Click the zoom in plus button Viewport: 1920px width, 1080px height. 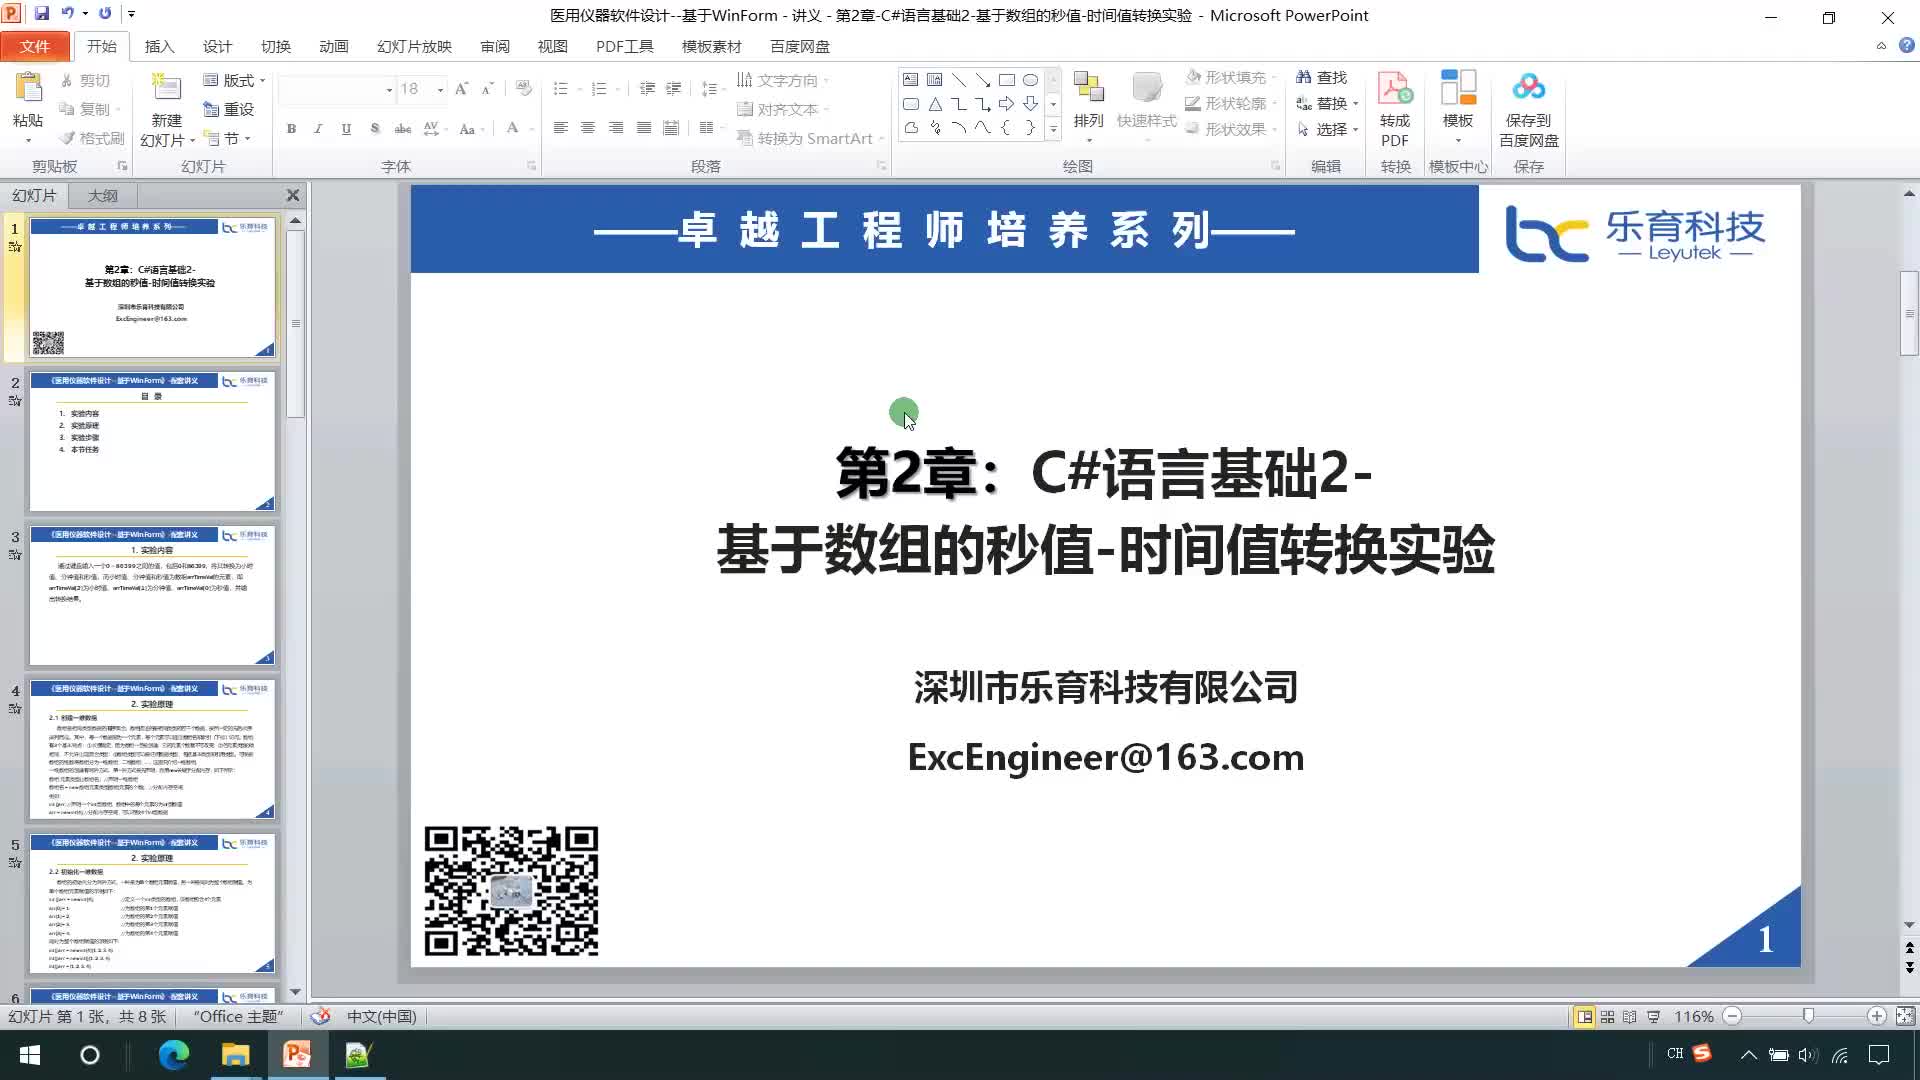1877,1016
